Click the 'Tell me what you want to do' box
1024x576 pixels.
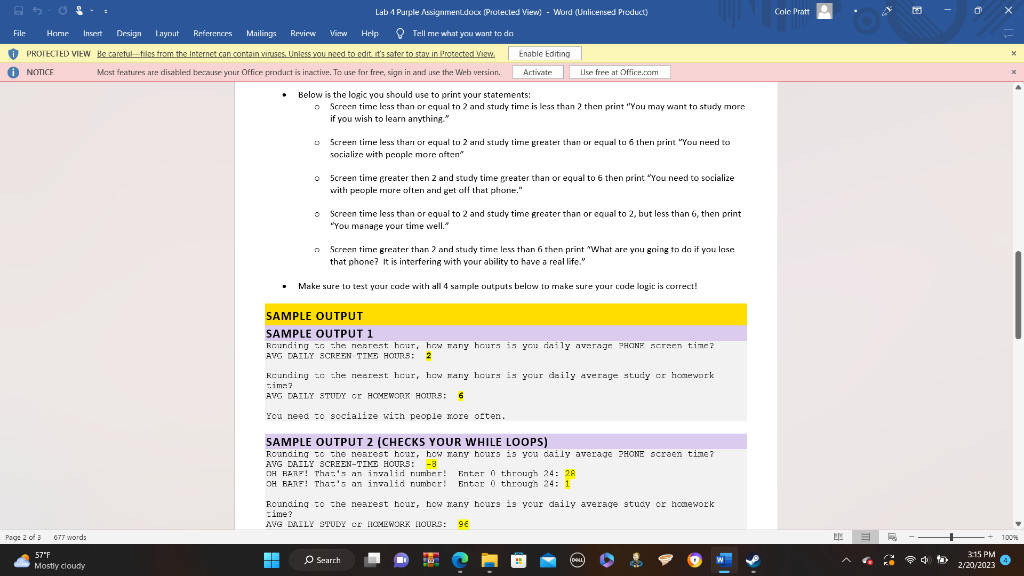point(462,33)
